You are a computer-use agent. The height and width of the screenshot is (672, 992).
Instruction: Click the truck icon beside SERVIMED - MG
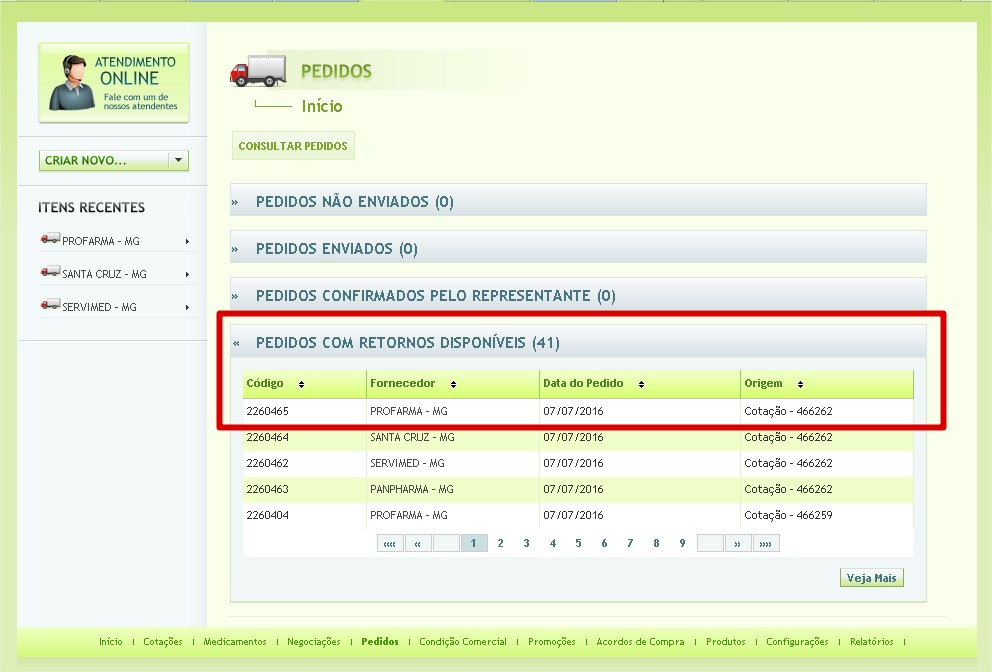(50, 306)
